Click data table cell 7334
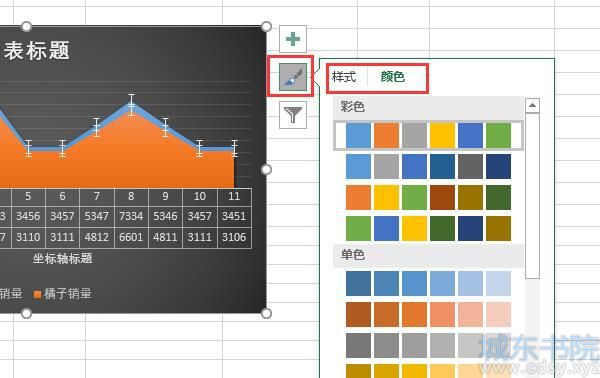 131,216
